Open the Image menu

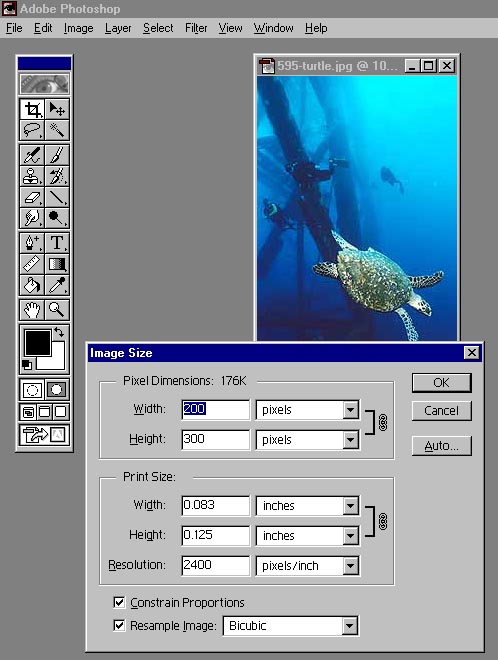(79, 28)
